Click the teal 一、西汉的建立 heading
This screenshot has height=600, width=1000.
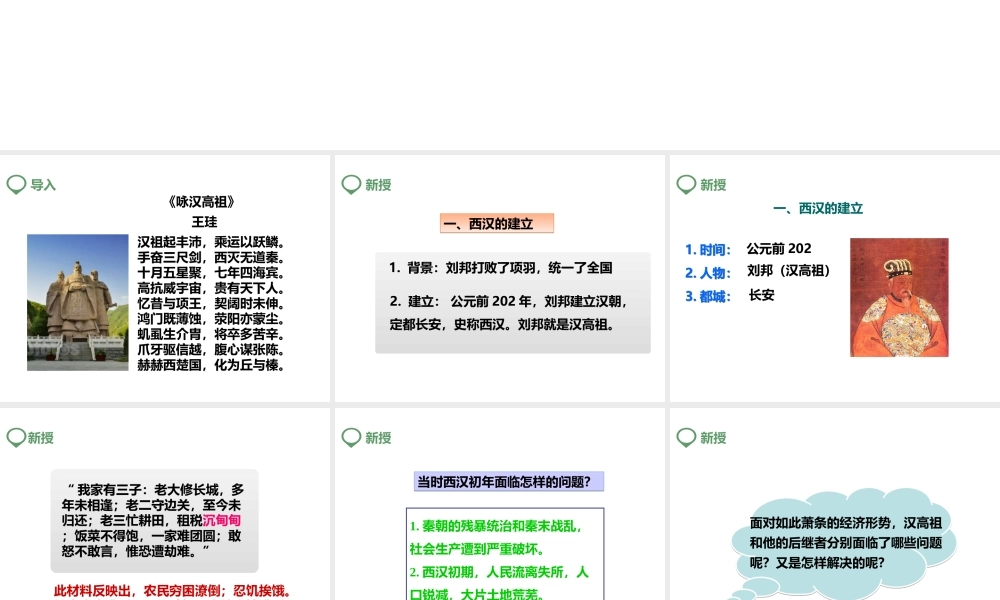click(x=818, y=209)
